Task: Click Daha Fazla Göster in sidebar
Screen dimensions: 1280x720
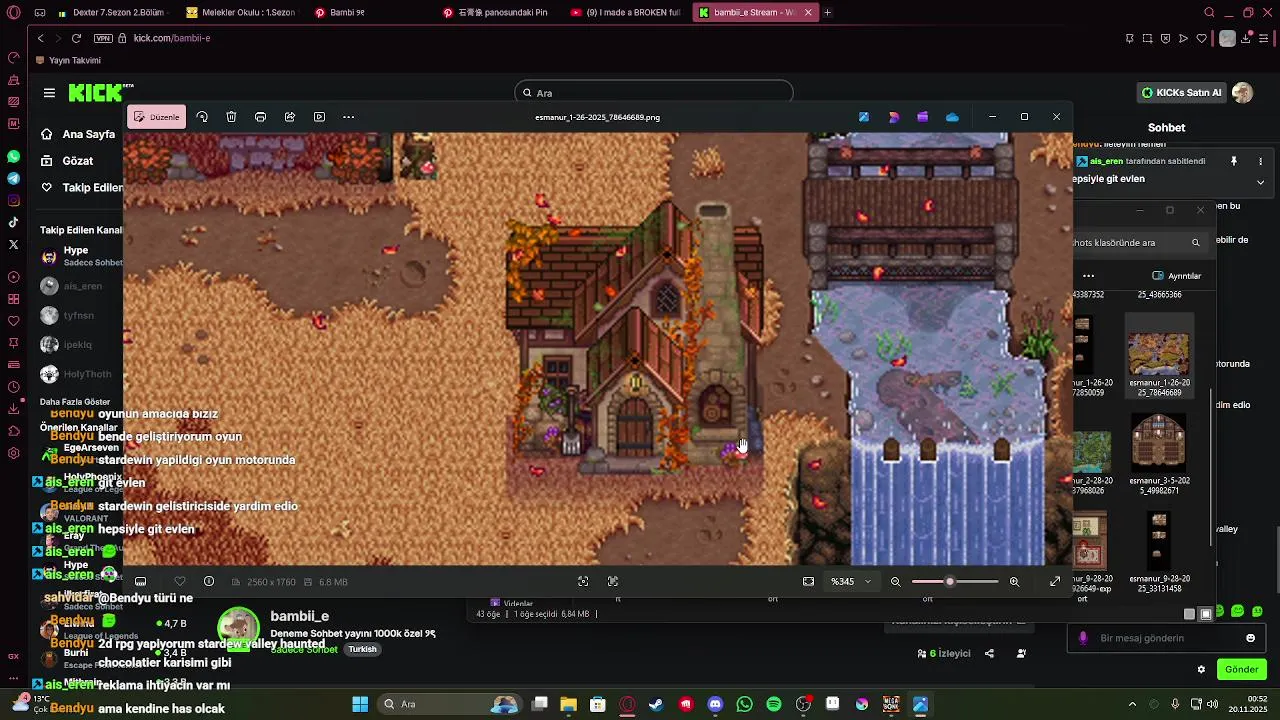Action: coord(75,402)
